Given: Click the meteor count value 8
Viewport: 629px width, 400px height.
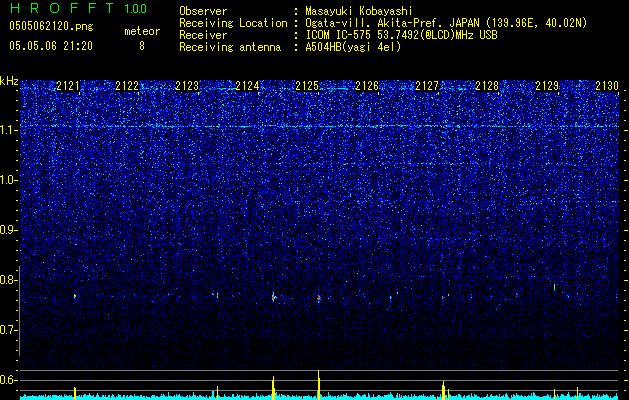Looking at the screenshot, I should pyautogui.click(x=142, y=46).
